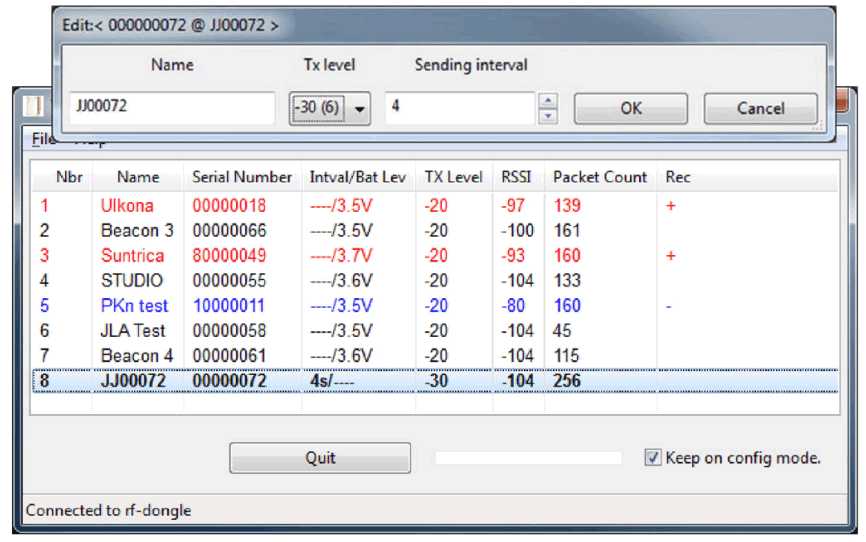
Task: Click serial number 10000011
Action: (x=229, y=306)
